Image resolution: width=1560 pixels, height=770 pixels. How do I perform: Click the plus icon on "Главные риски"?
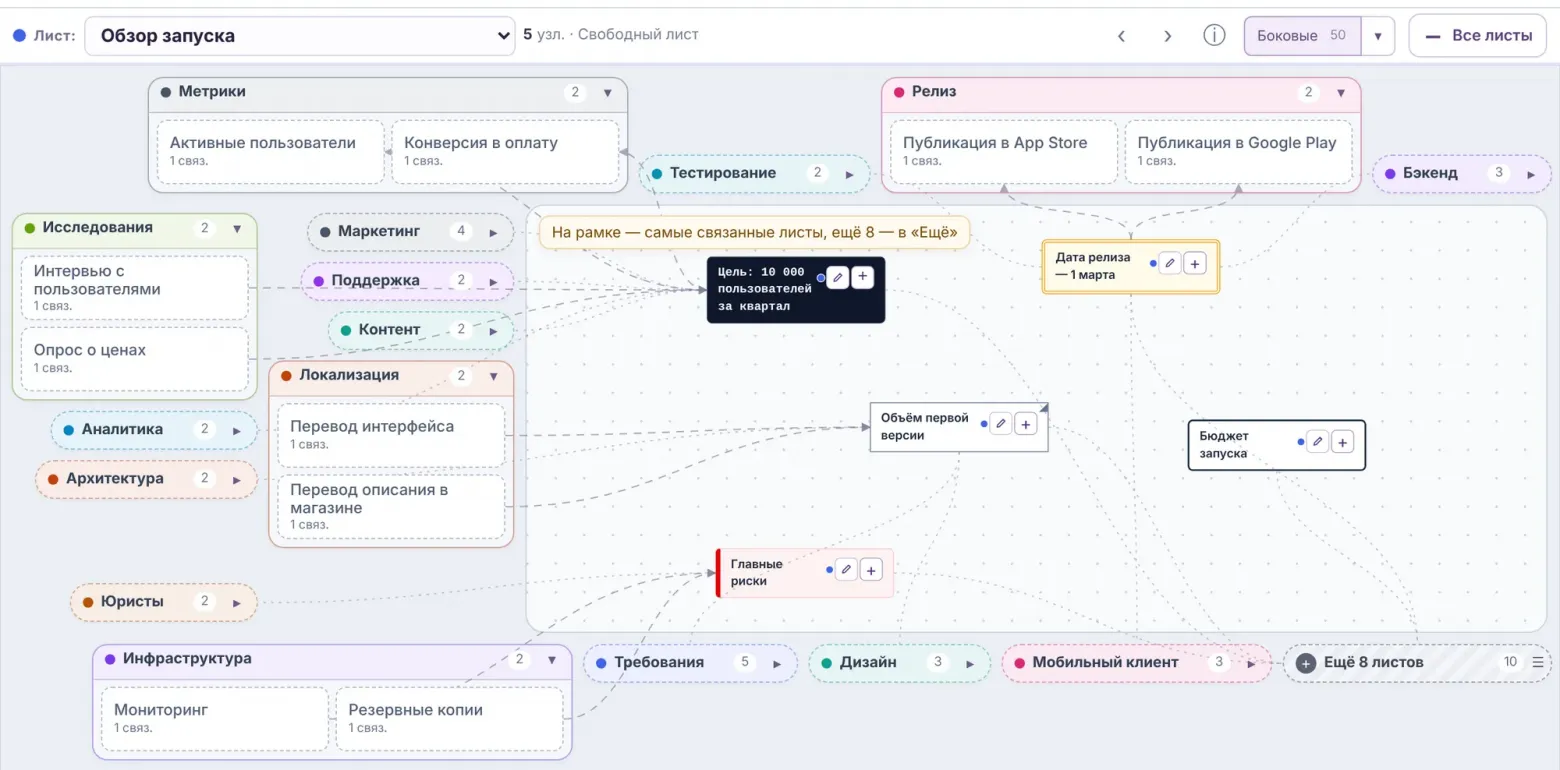click(871, 570)
